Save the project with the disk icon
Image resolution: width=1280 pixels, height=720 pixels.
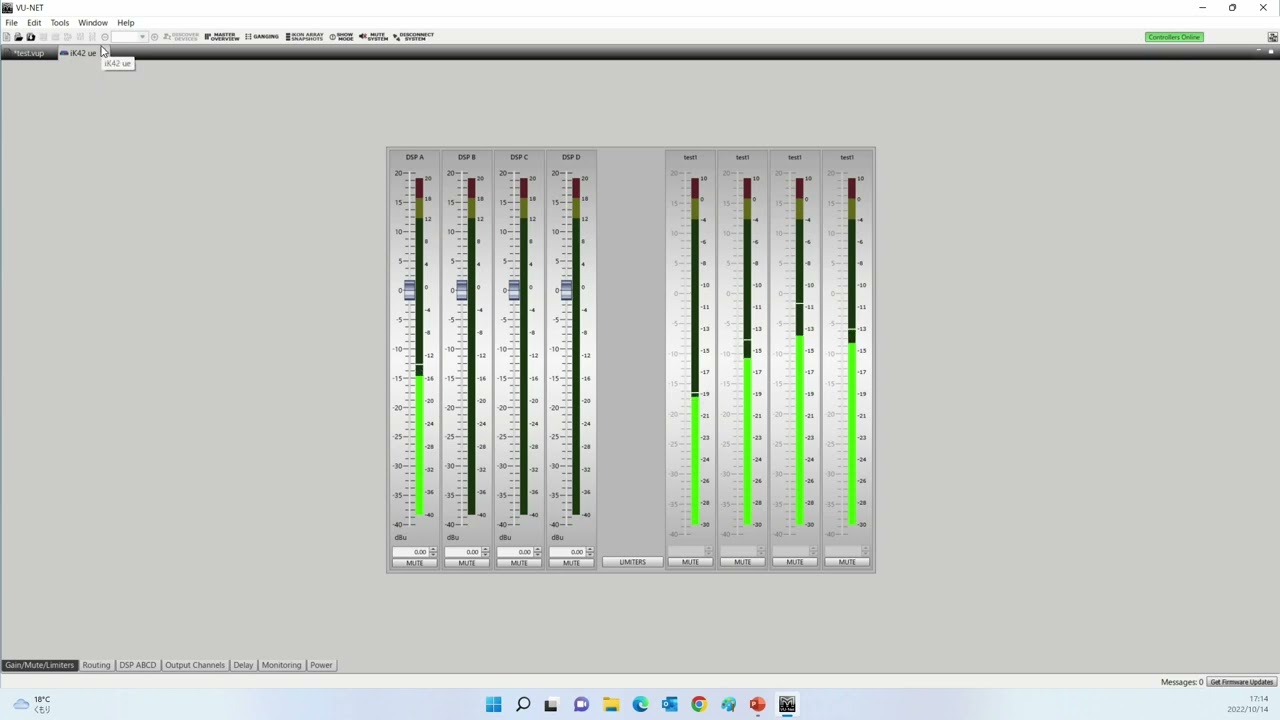pyautogui.click(x=31, y=37)
